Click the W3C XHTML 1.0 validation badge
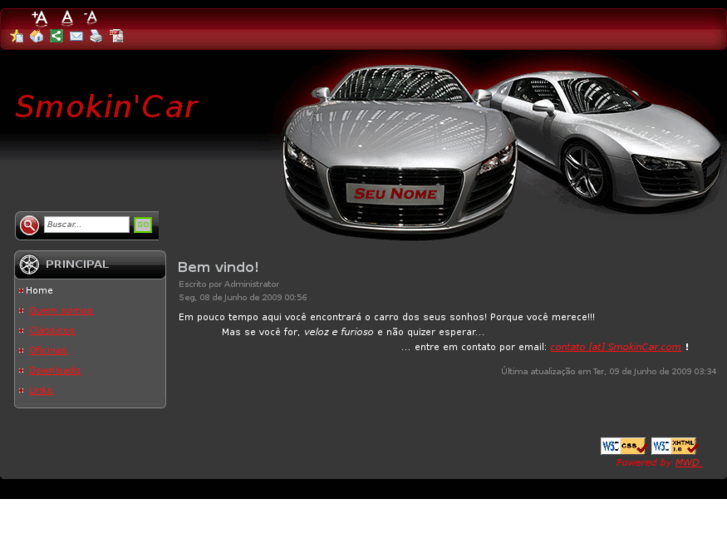The image size is (727, 545). click(x=674, y=446)
